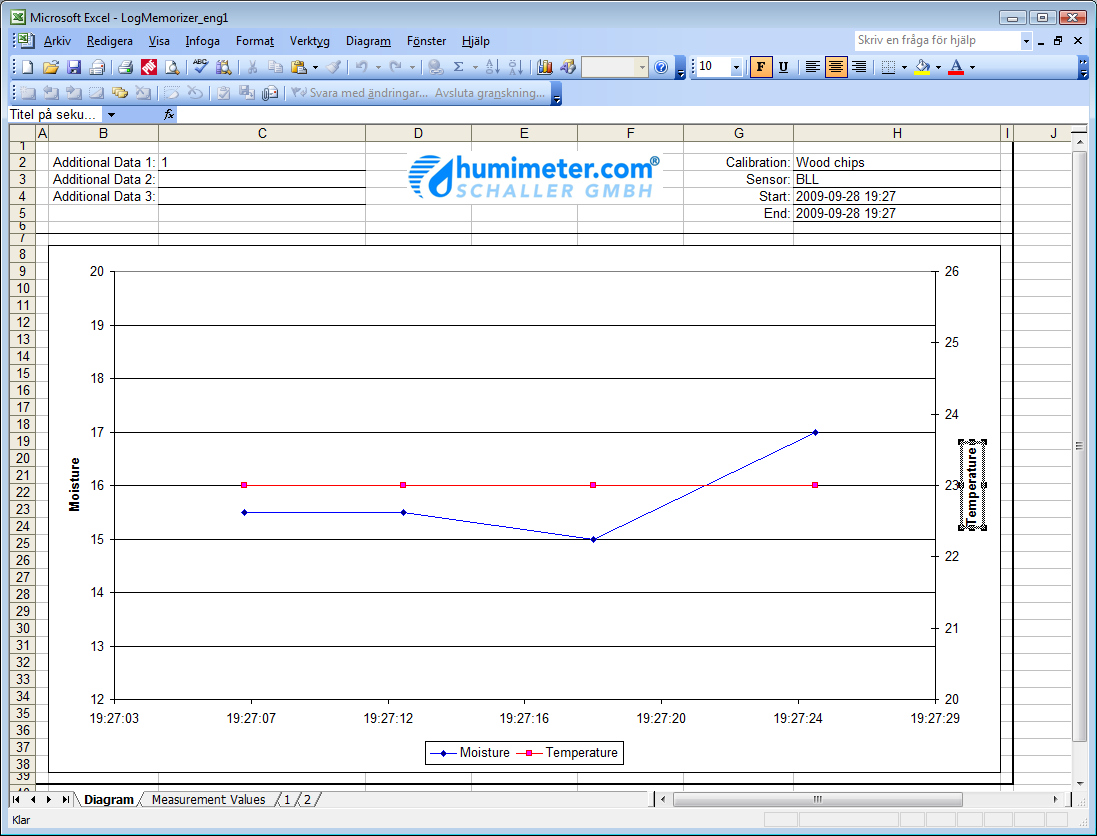Expand formatting toolbar options at right end

(x=1083, y=68)
